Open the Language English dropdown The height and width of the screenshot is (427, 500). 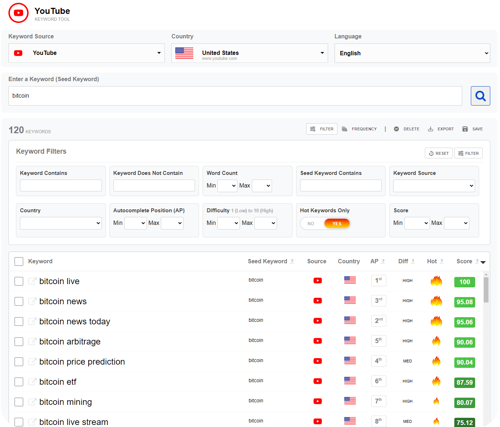pos(412,53)
